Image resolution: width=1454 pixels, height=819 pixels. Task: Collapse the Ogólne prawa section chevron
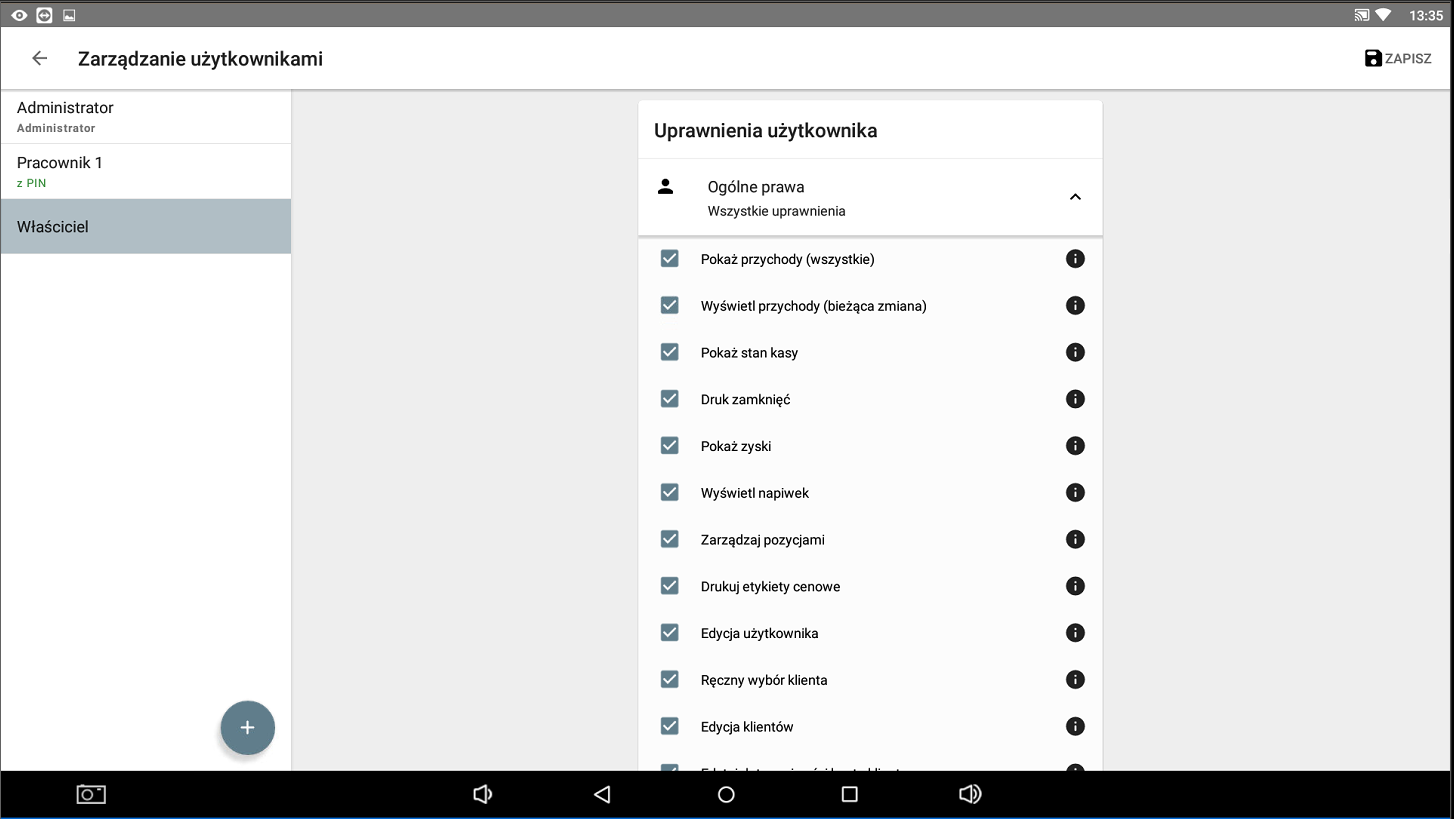[x=1075, y=197]
